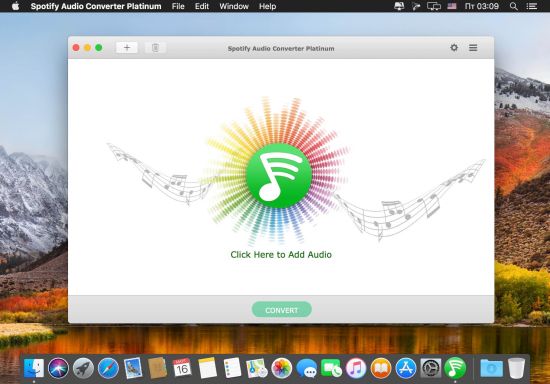This screenshot has height=384, width=550.
Task: Open Safari from the Dock
Action: click(108, 368)
